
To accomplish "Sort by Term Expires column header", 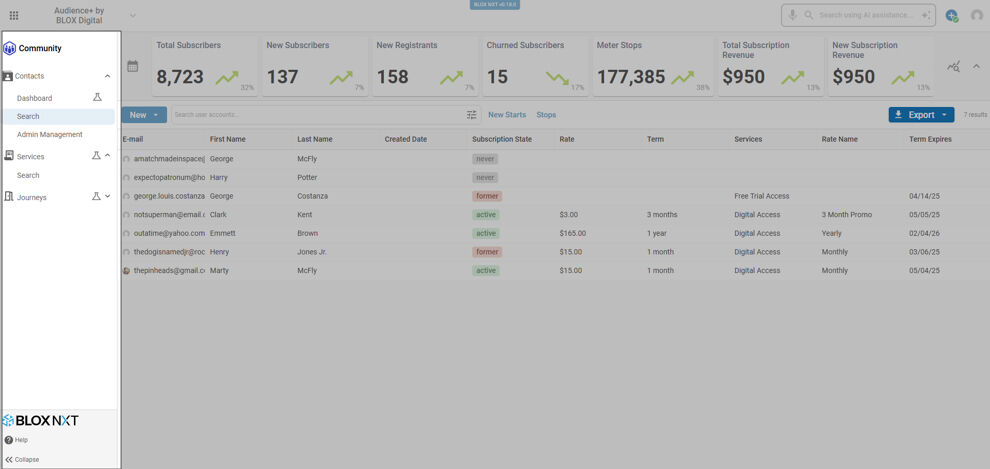I will click(930, 139).
